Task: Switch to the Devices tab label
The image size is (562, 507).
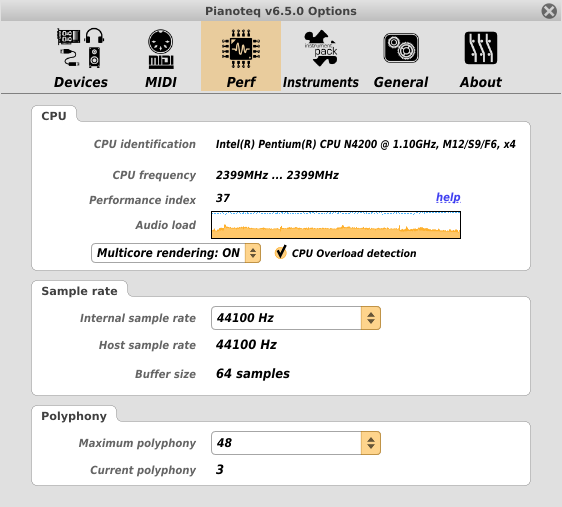Action: 81,82
